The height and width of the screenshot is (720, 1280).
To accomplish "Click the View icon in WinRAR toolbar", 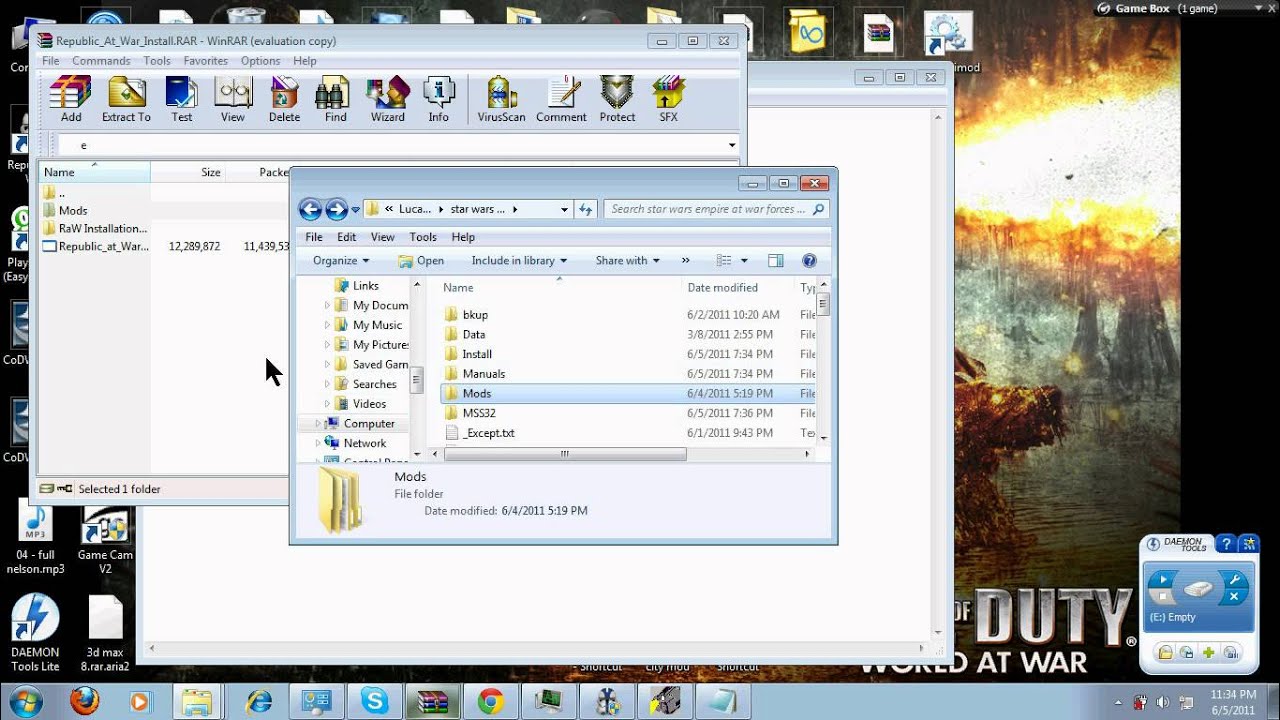I will pos(233,100).
